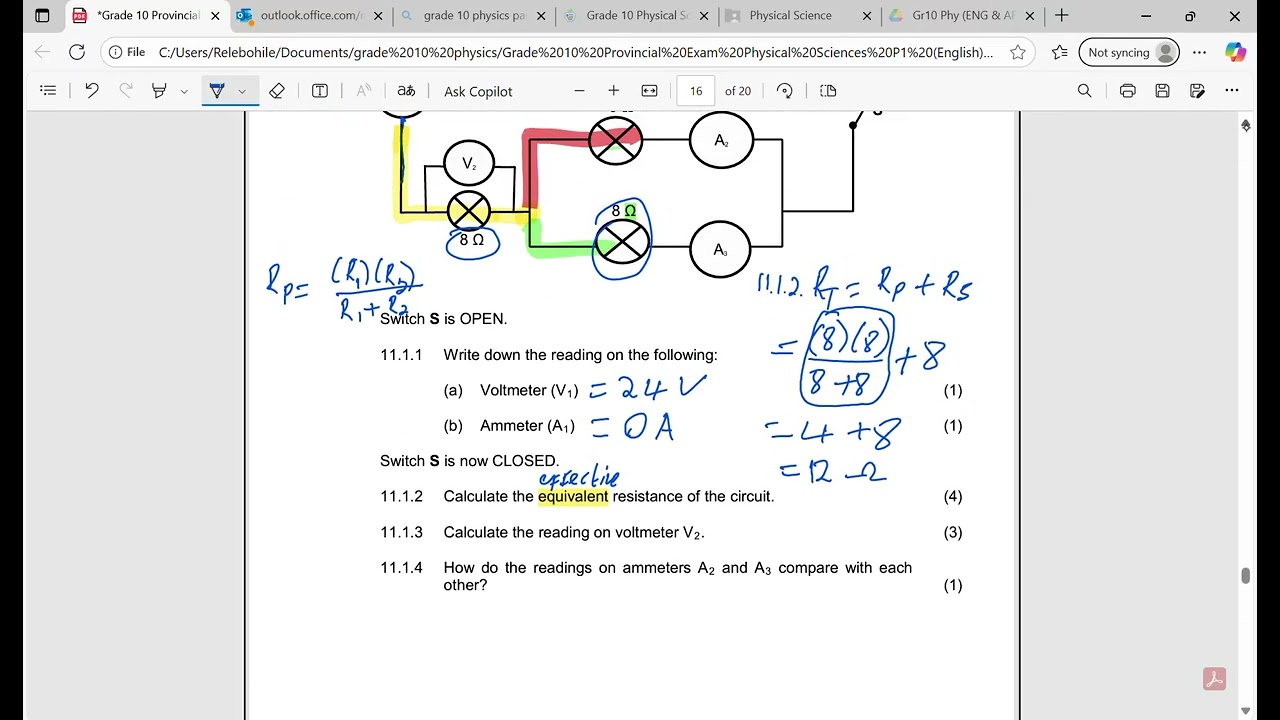Select the Eraser tool
This screenshot has width=1280, height=720.
(x=277, y=91)
